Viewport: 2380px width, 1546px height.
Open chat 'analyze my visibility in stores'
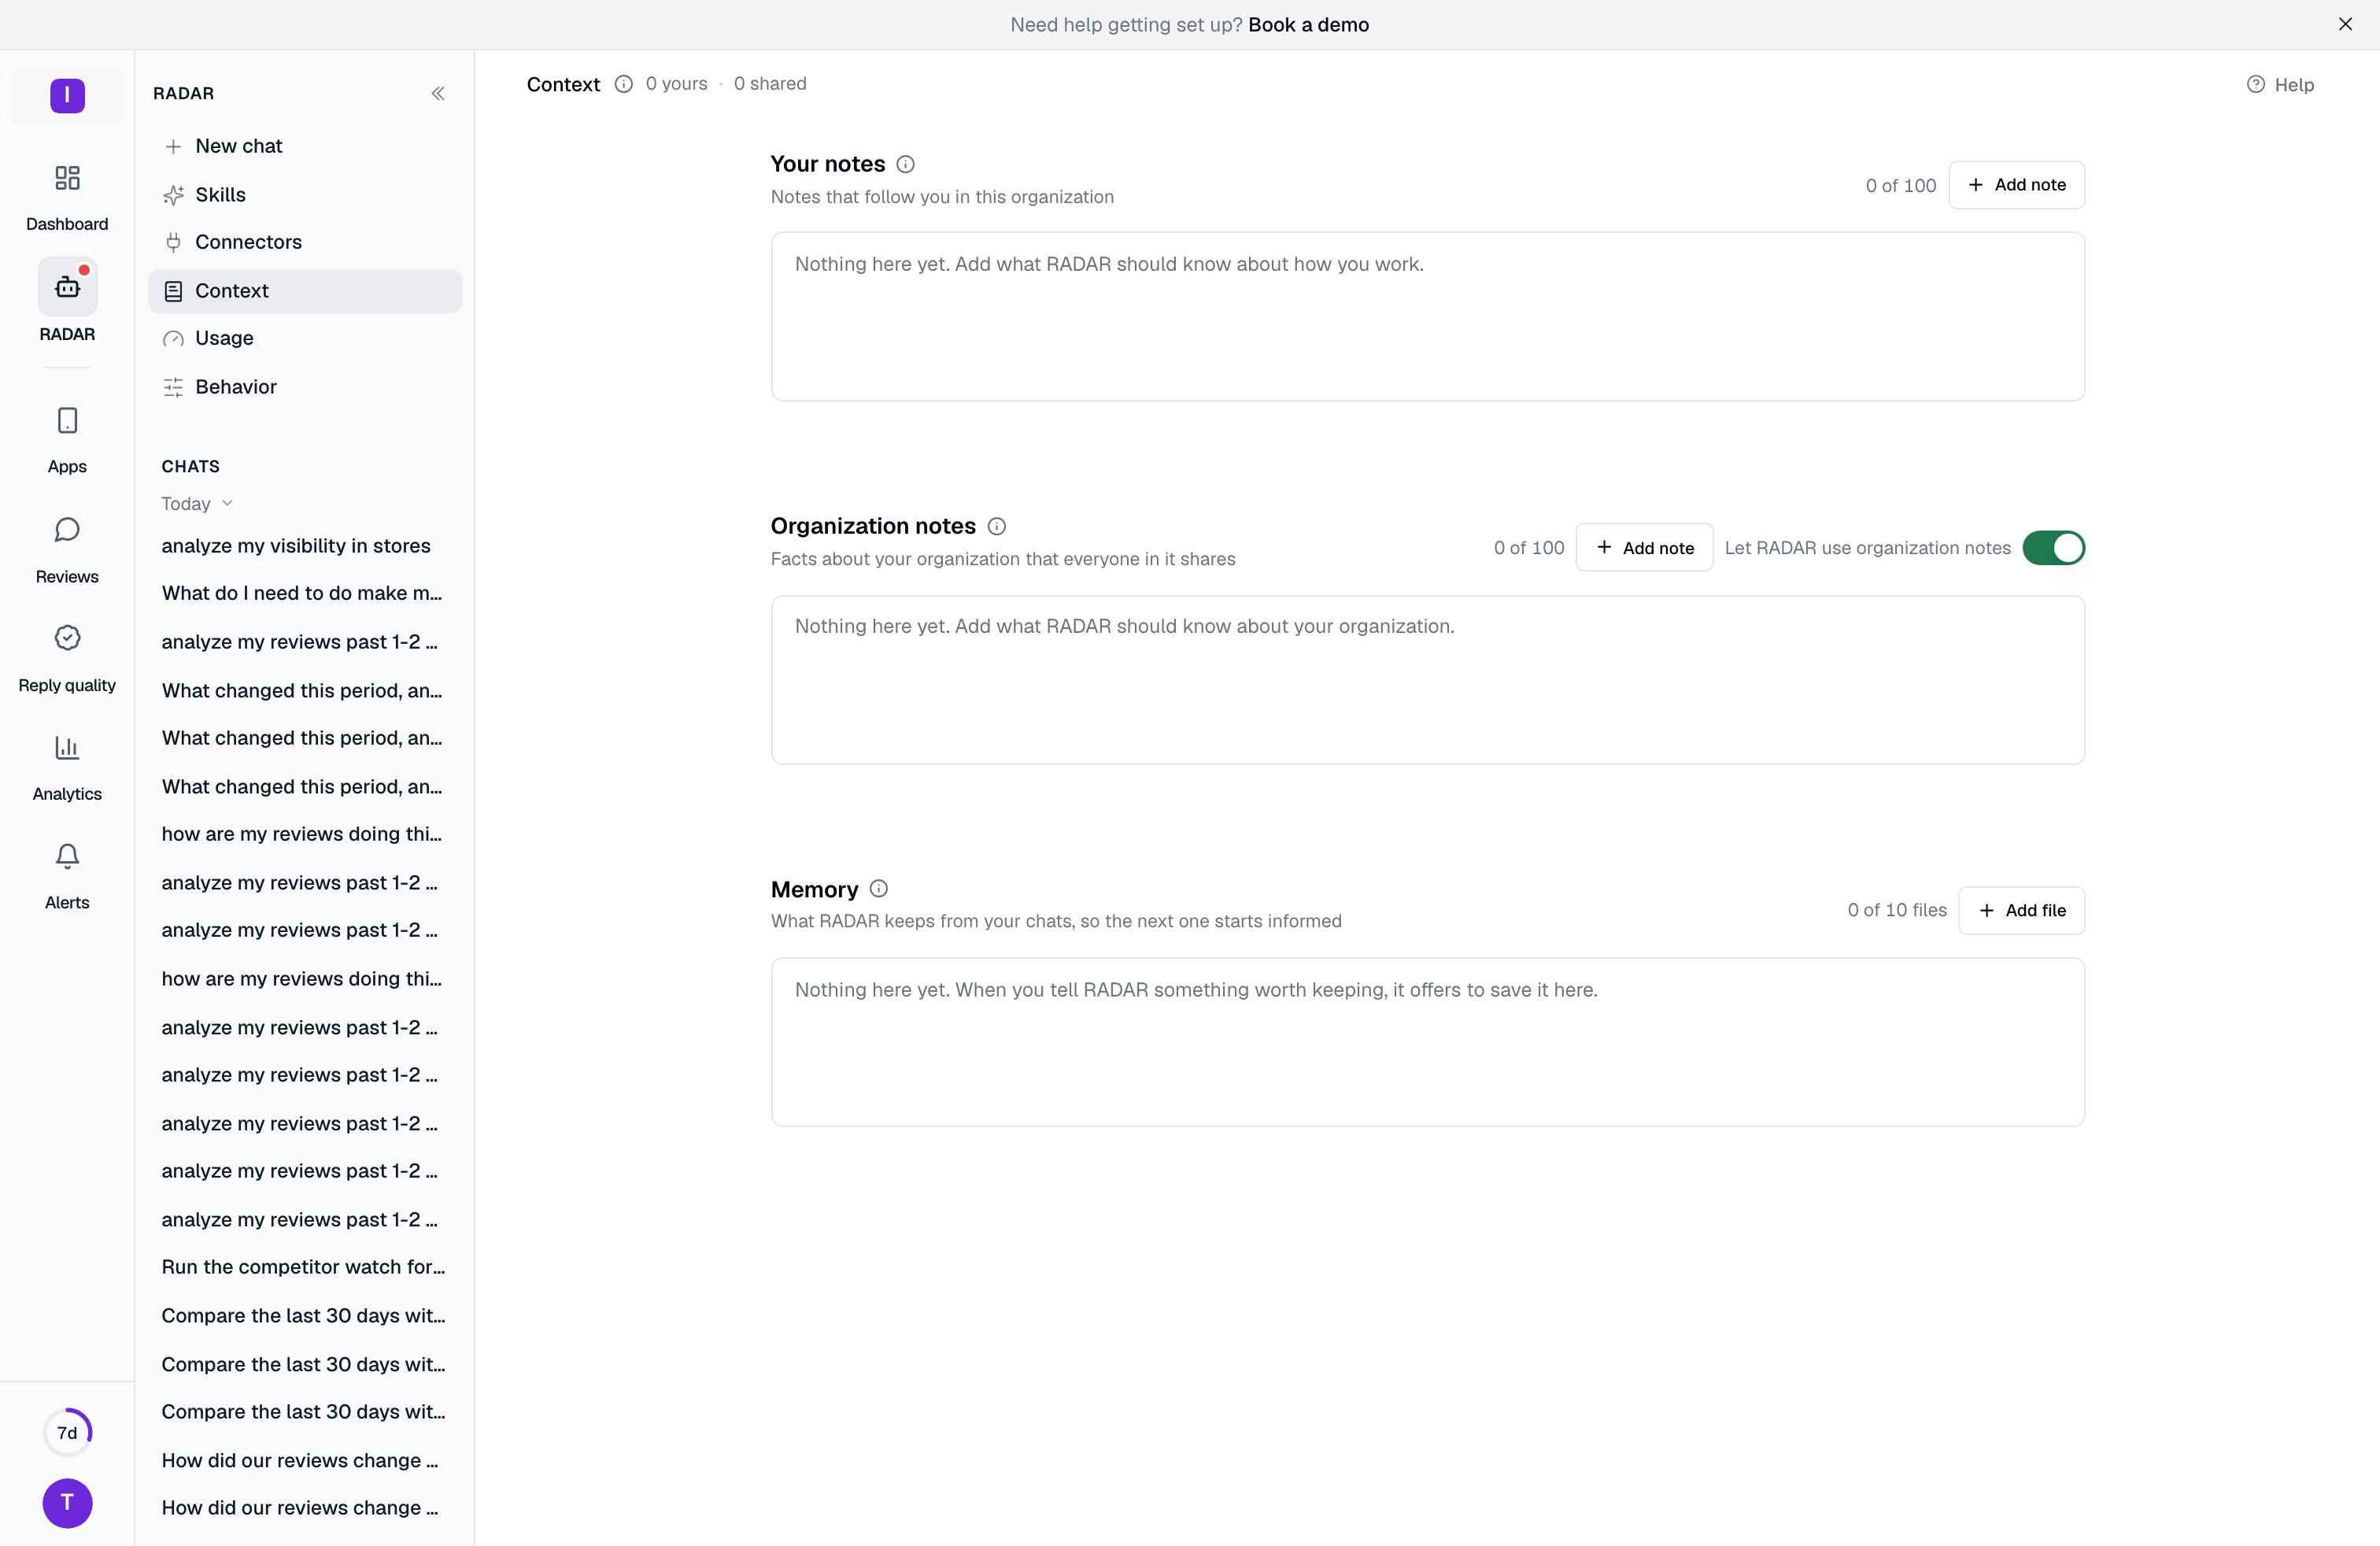(x=304, y=546)
